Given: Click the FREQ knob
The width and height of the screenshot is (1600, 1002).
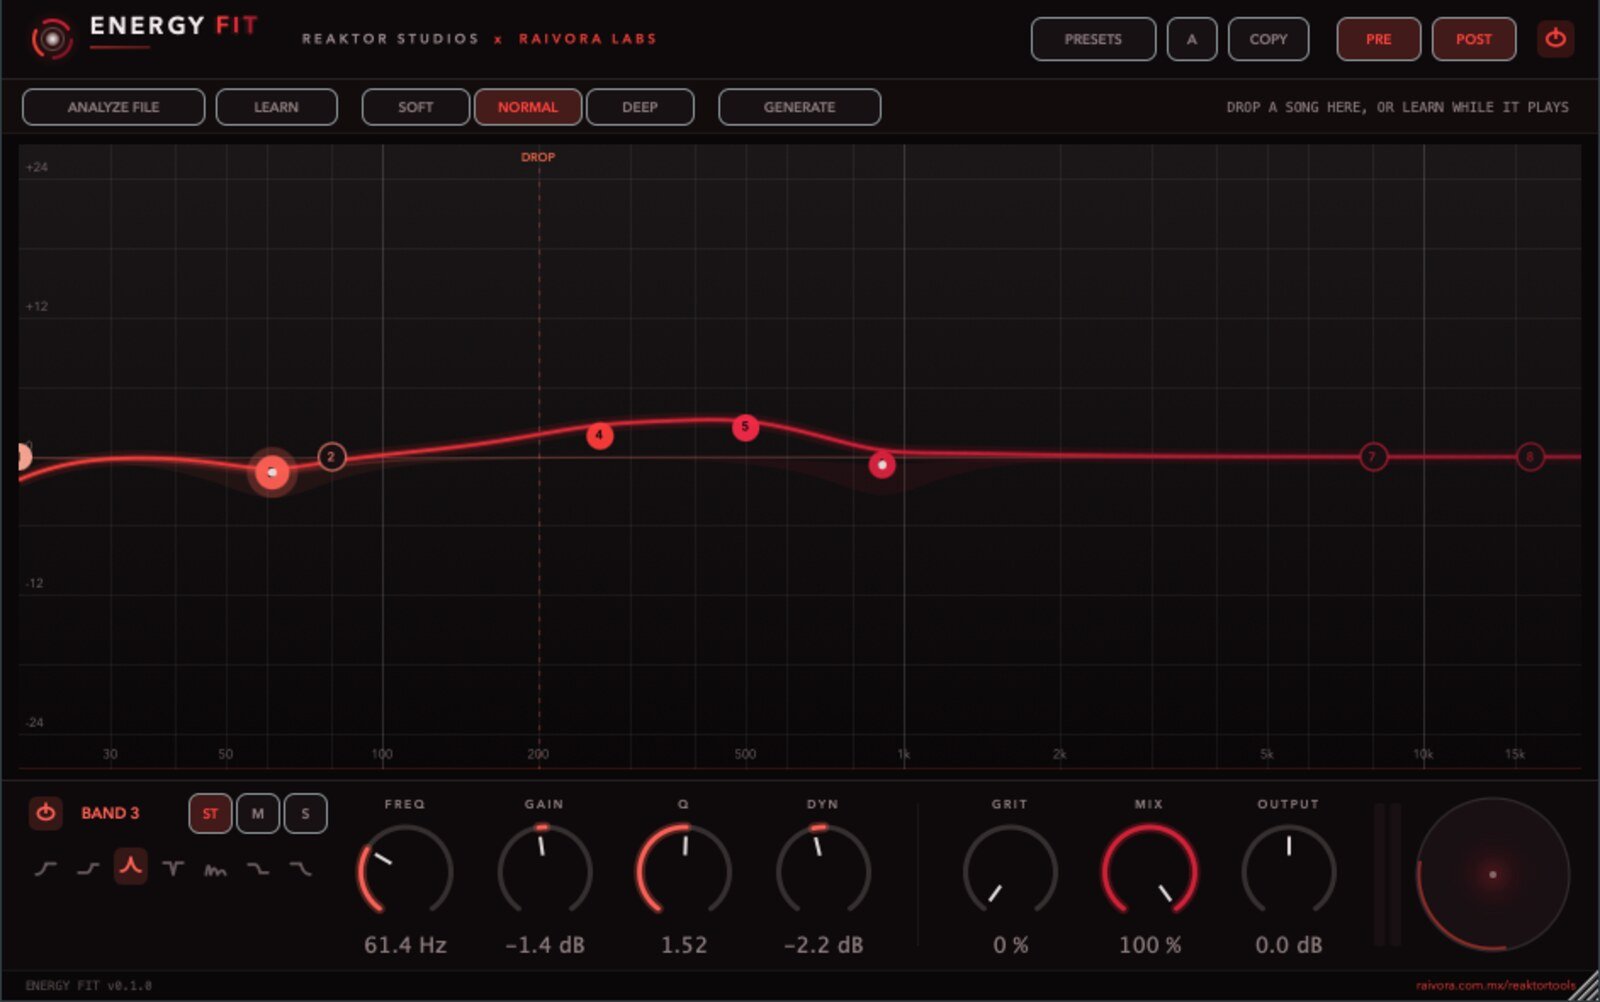Looking at the screenshot, I should click(x=405, y=871).
